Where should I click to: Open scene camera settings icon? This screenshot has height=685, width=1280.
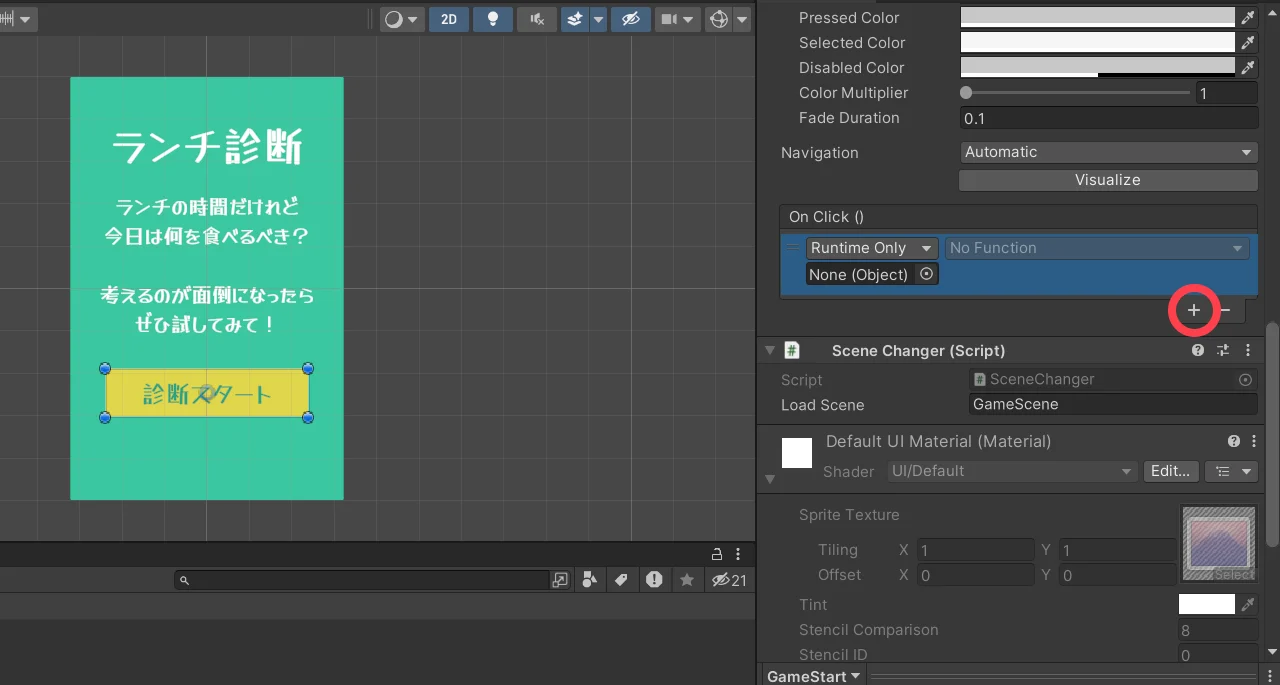click(669, 19)
